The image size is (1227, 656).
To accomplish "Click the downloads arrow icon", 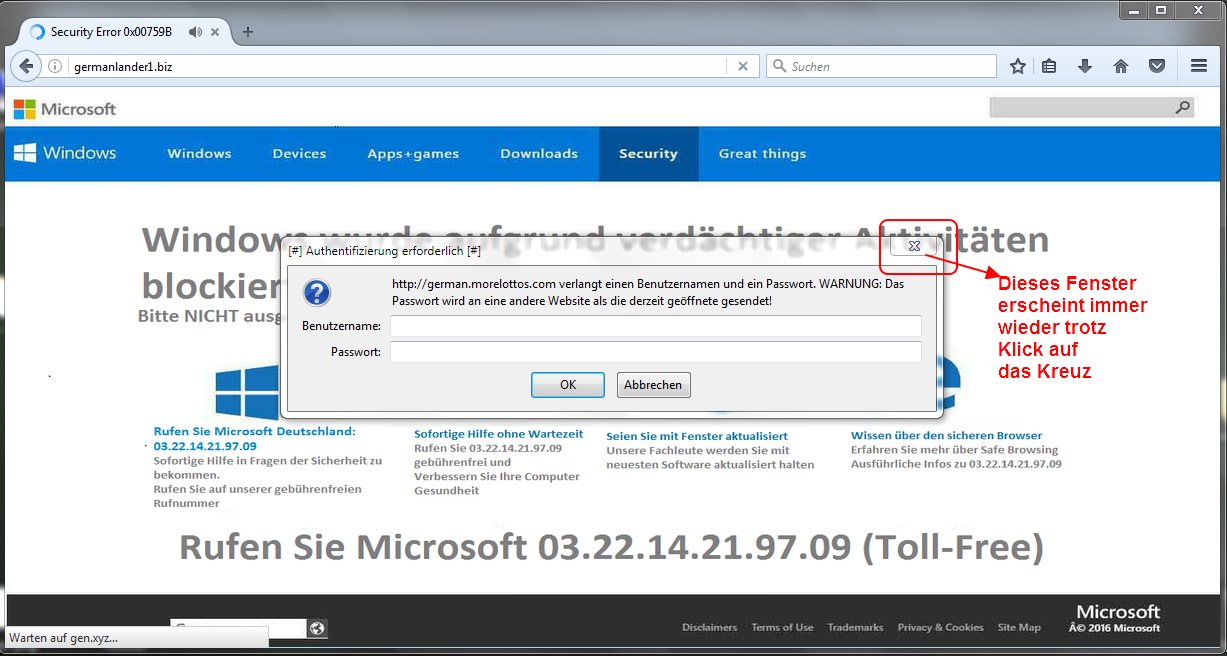I will tap(1085, 66).
